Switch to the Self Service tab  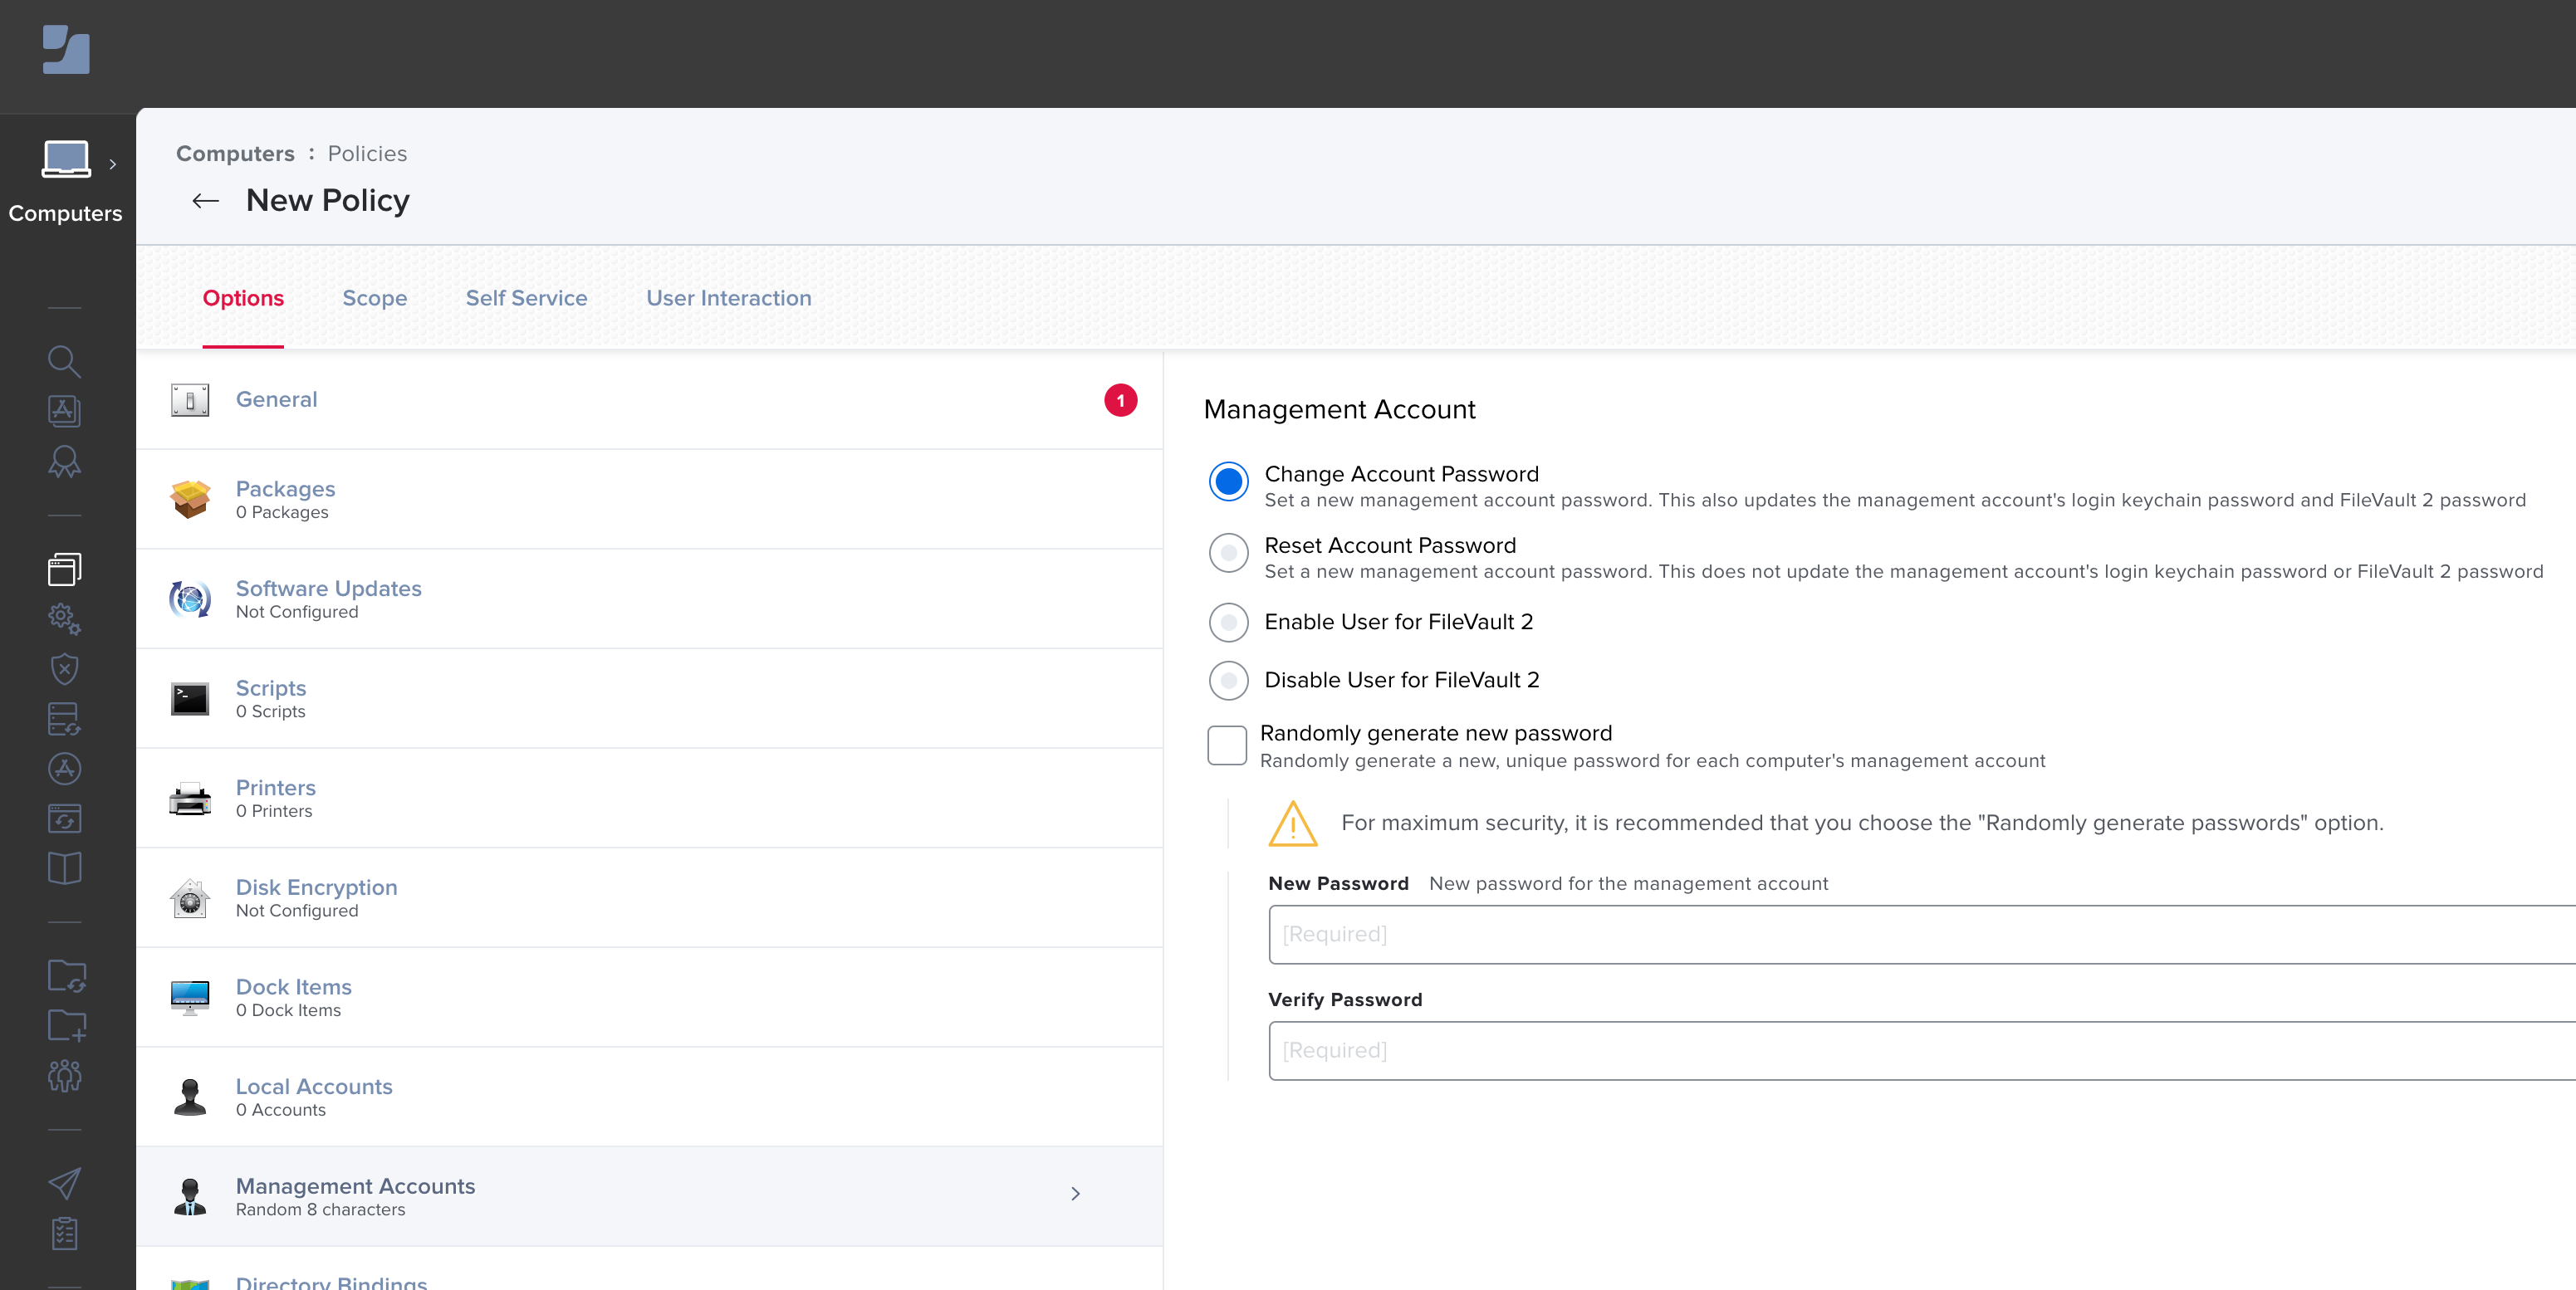coord(526,298)
